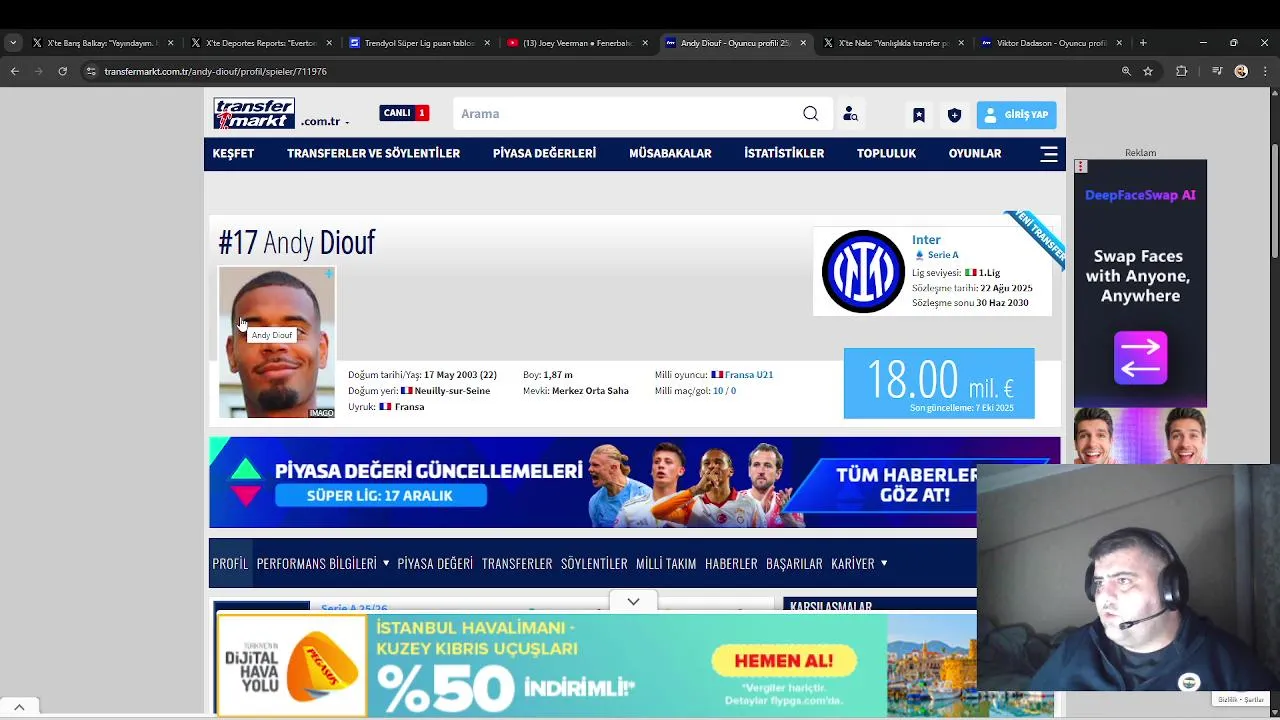
Task: Open the Serie A league link
Action: click(x=943, y=255)
